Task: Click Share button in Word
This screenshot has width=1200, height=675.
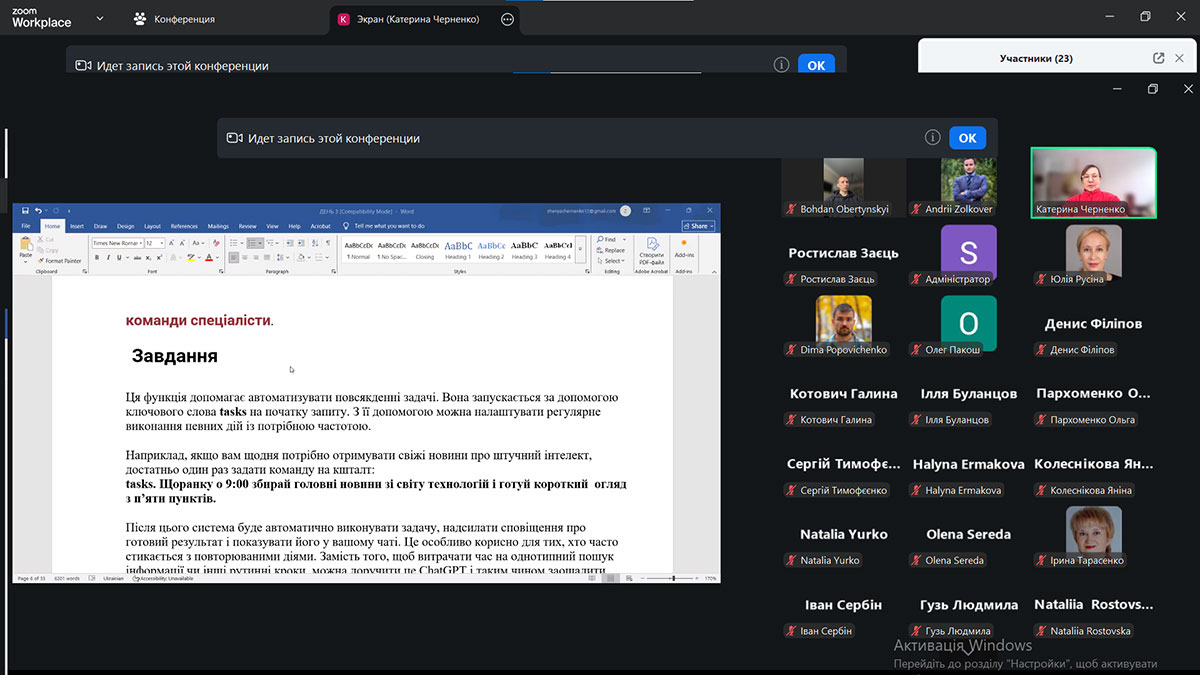Action: coord(697,226)
